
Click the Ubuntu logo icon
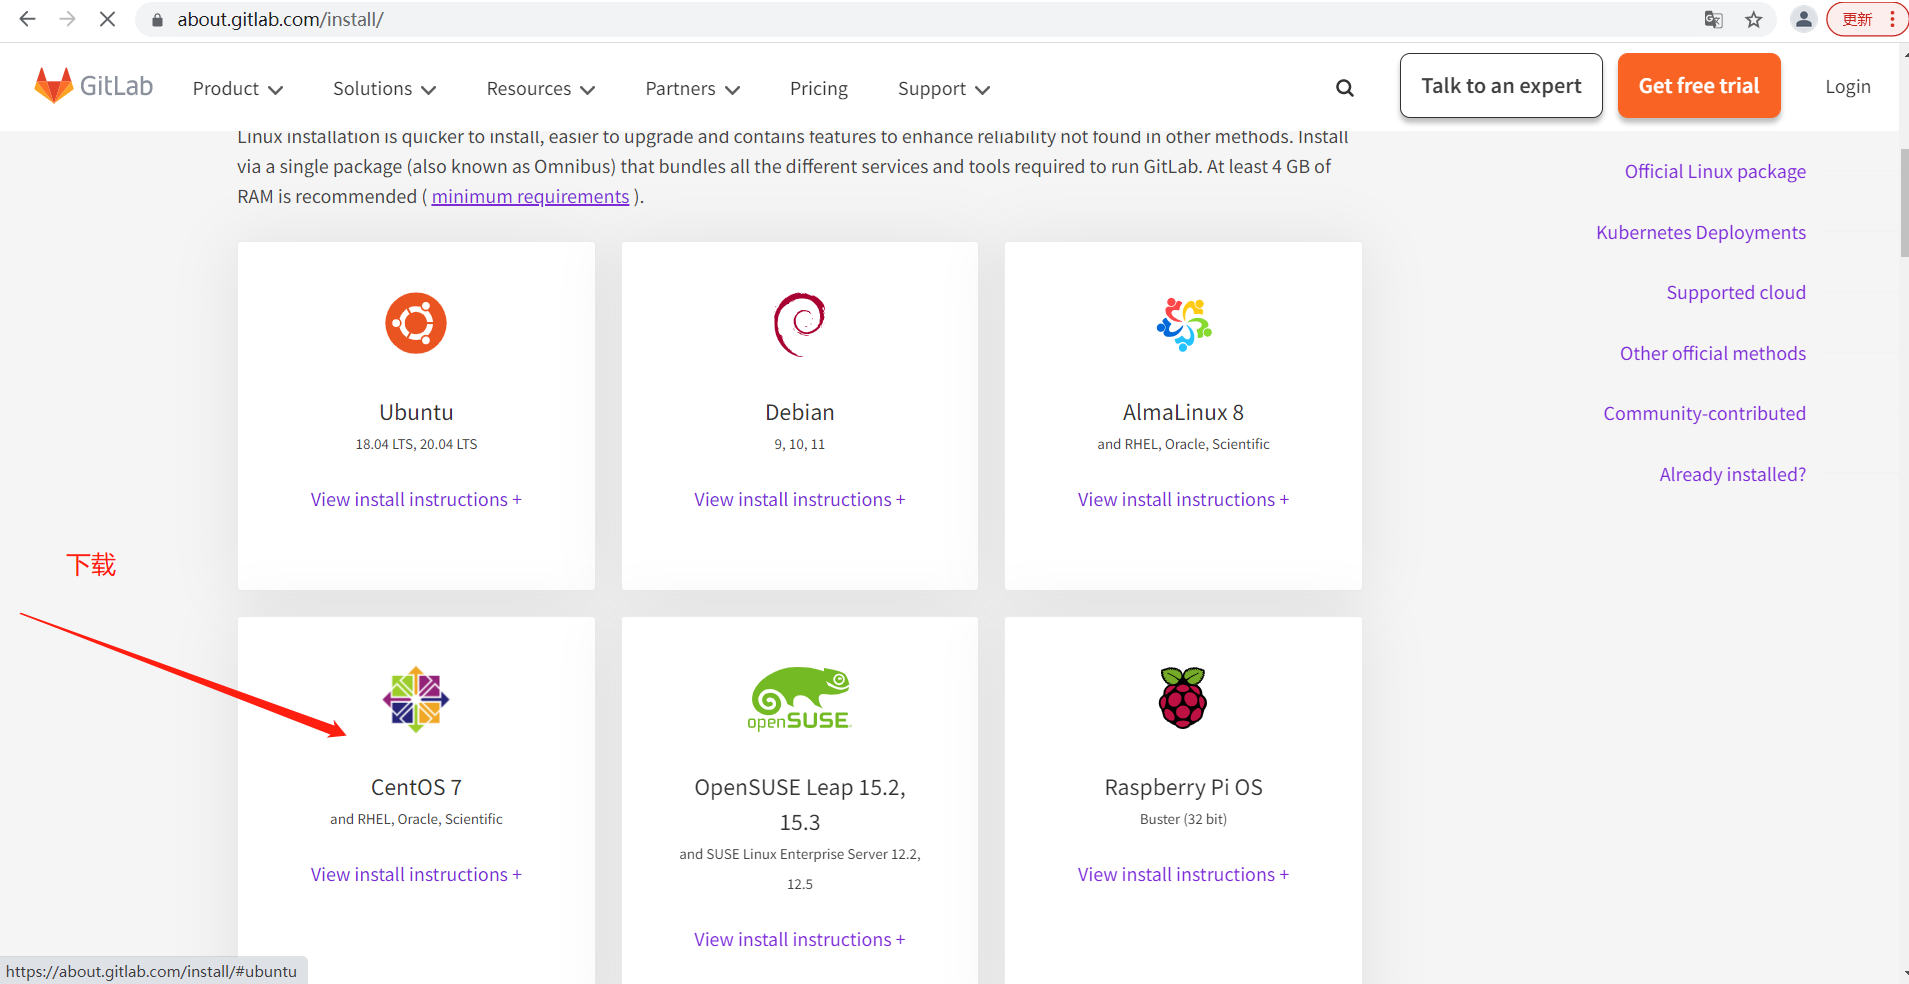tap(416, 323)
